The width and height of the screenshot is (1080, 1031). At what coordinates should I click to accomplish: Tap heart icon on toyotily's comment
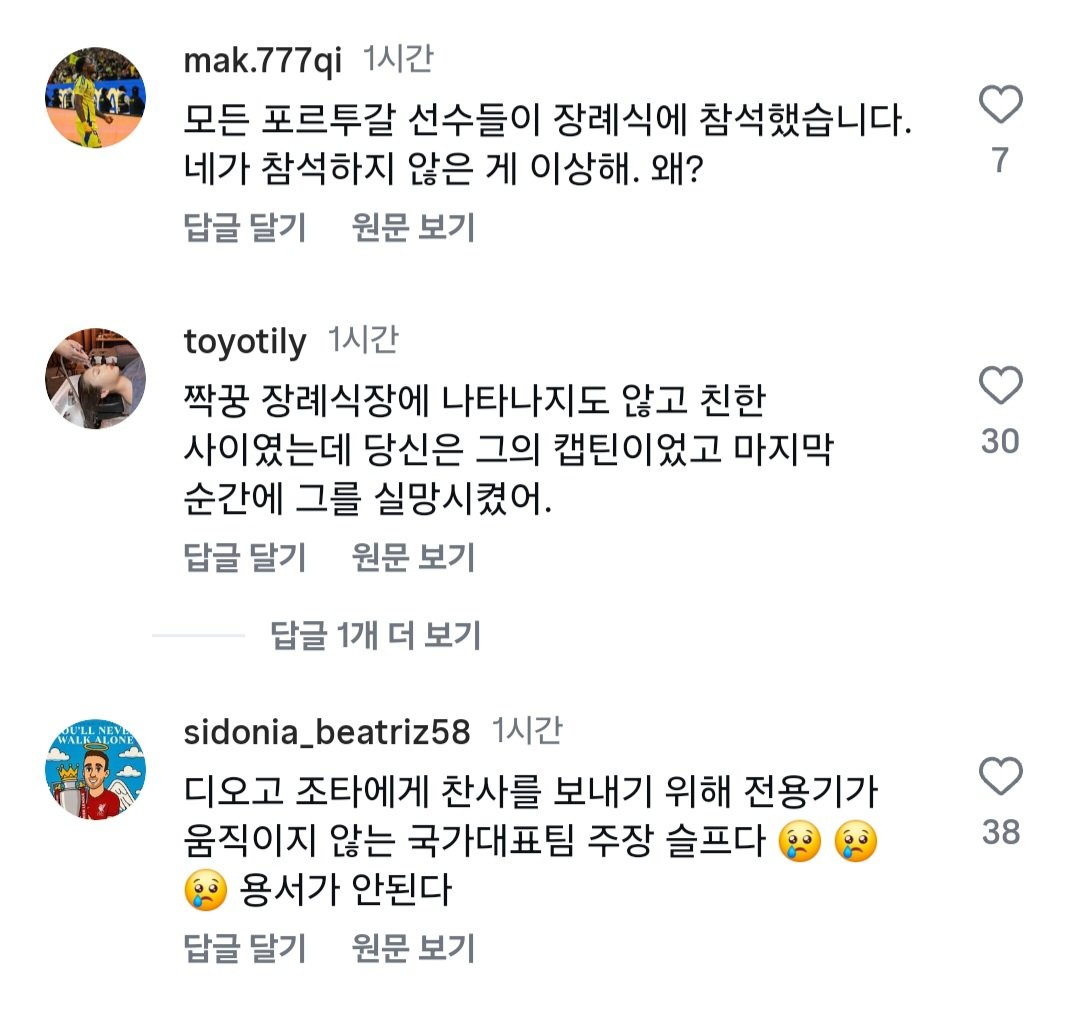coord(1000,386)
